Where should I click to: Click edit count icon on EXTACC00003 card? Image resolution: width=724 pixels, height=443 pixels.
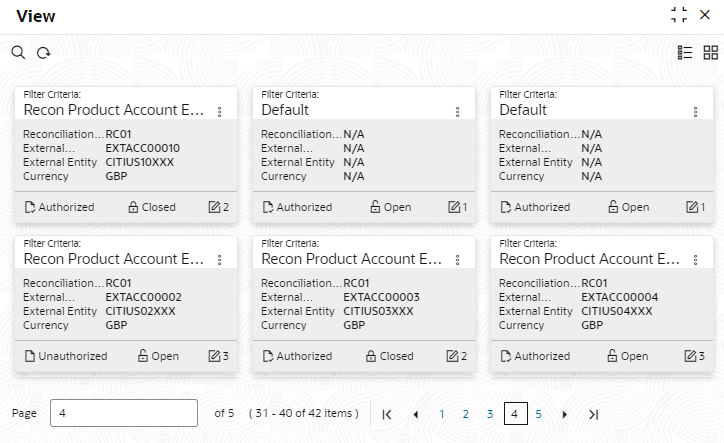pos(452,356)
